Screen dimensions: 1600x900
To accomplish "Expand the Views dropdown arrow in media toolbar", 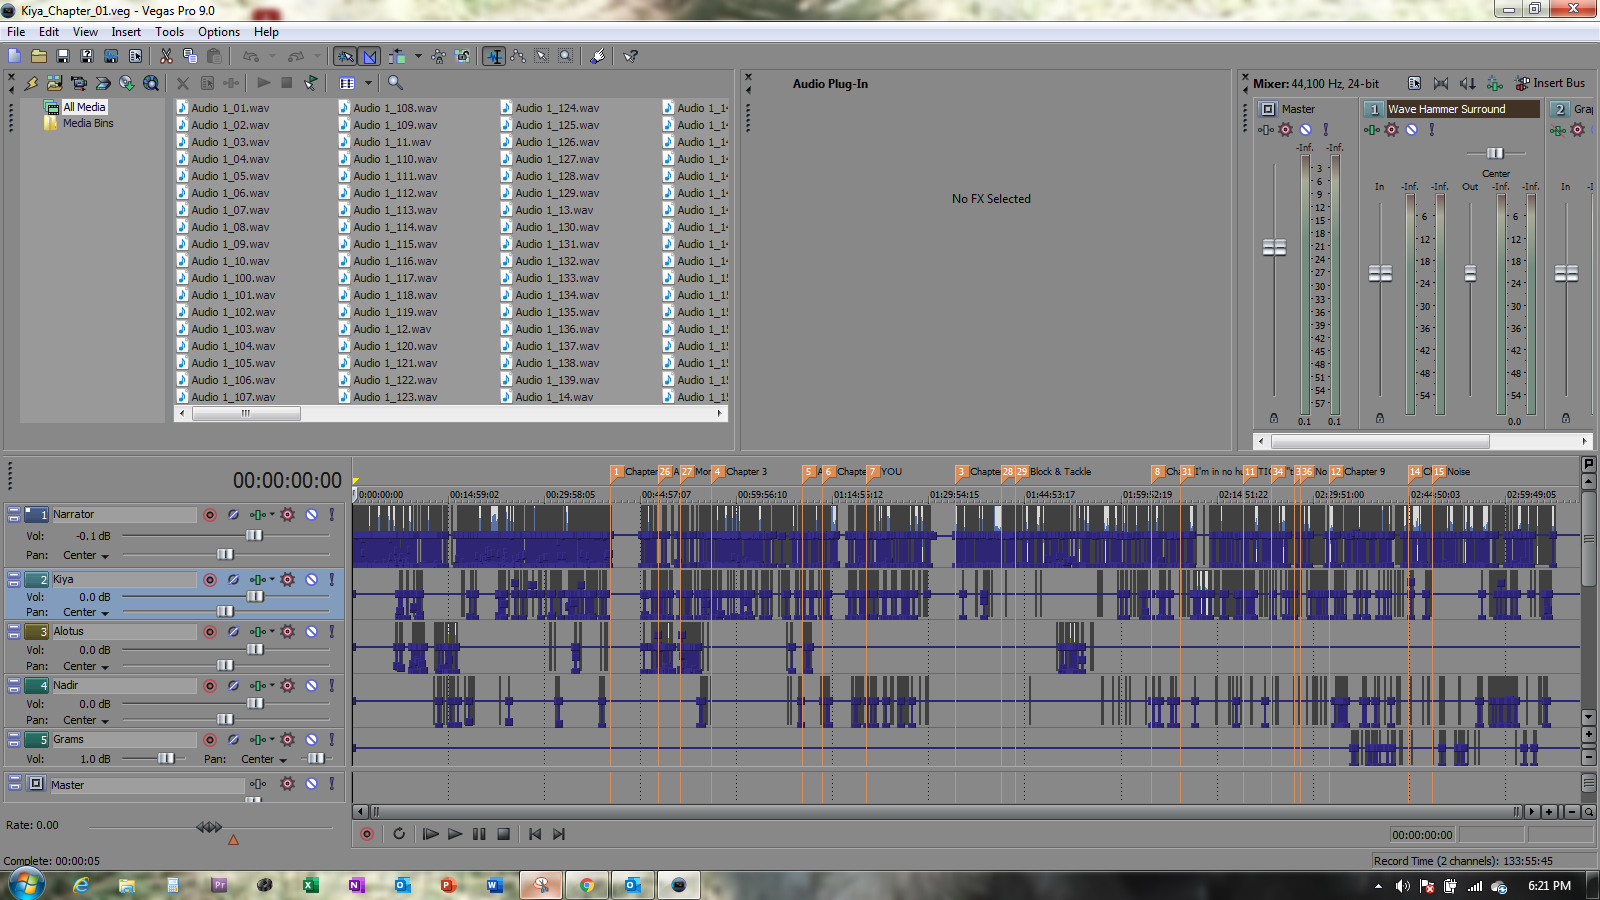I will point(368,83).
